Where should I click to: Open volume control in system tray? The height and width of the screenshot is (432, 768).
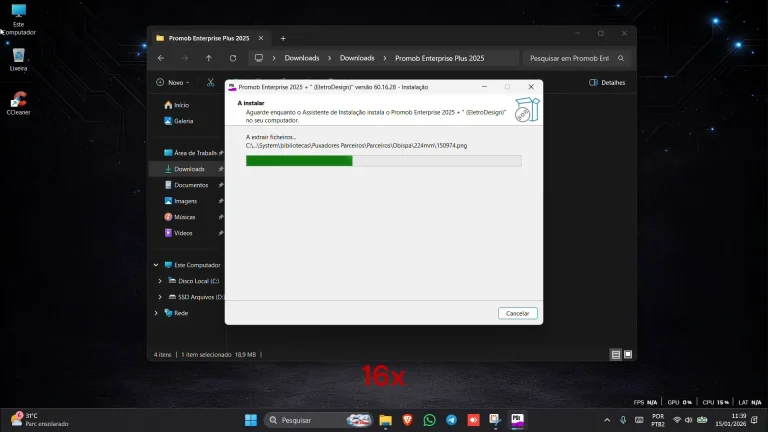pyautogui.click(x=689, y=420)
